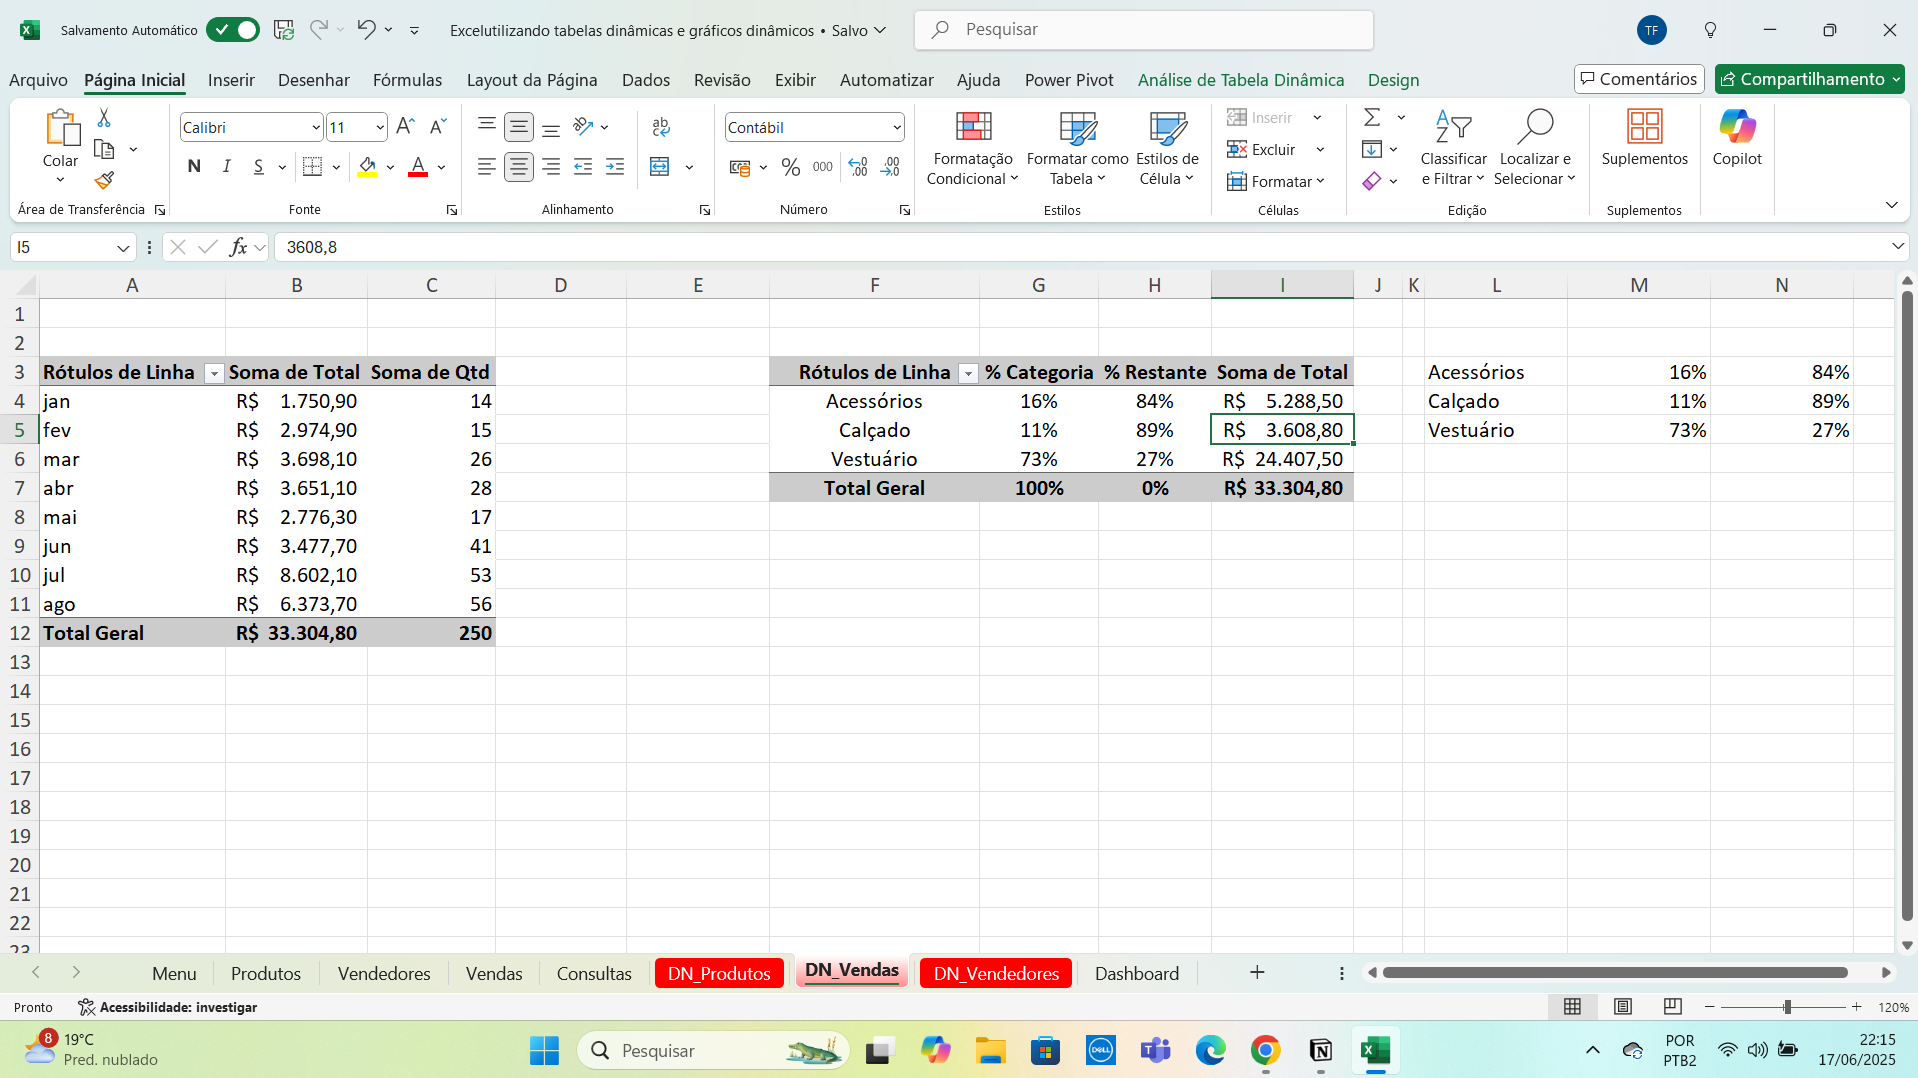Open Análise de Tabela Dinâmica tab
1918x1078 pixels.
(x=1240, y=80)
